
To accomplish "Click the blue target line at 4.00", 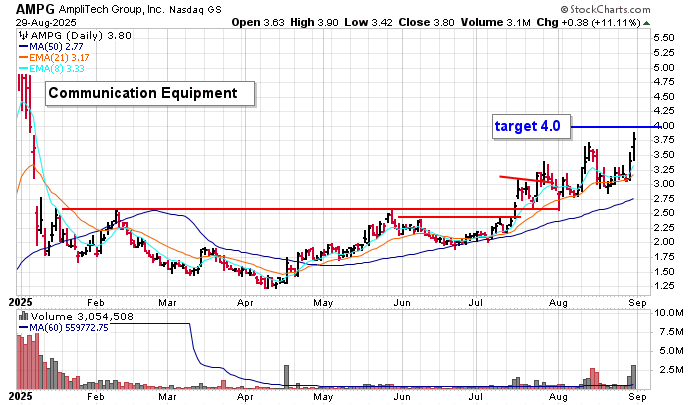I will [x=616, y=127].
